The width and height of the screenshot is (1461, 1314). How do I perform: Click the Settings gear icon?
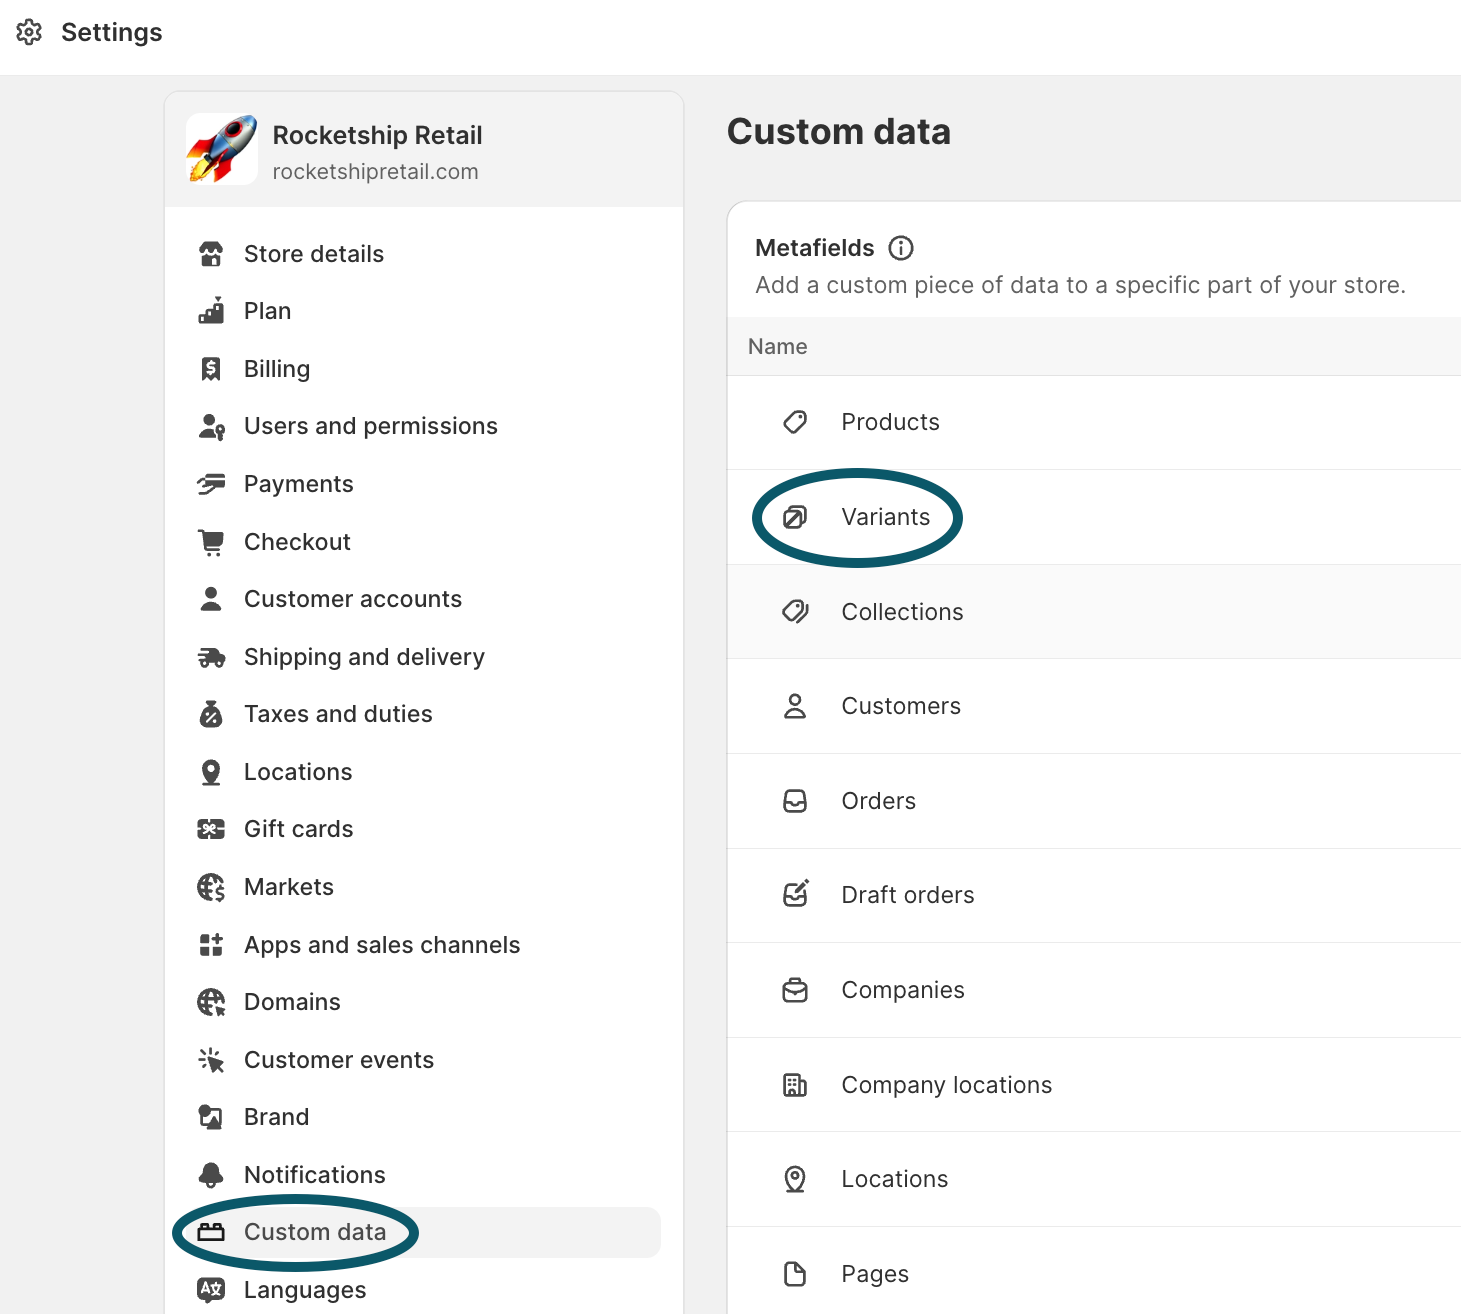[x=29, y=32]
